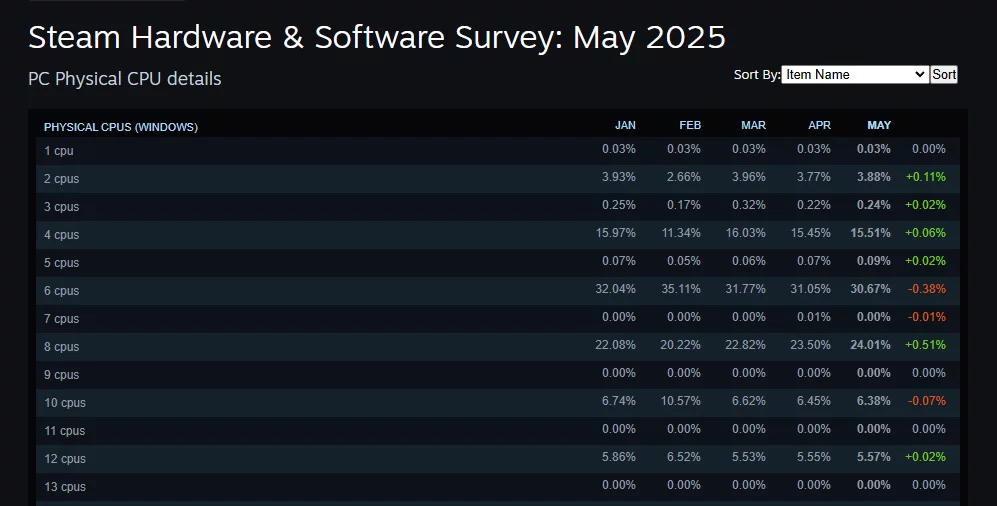Select the 2 cpus row label
The height and width of the screenshot is (506, 997).
point(61,179)
